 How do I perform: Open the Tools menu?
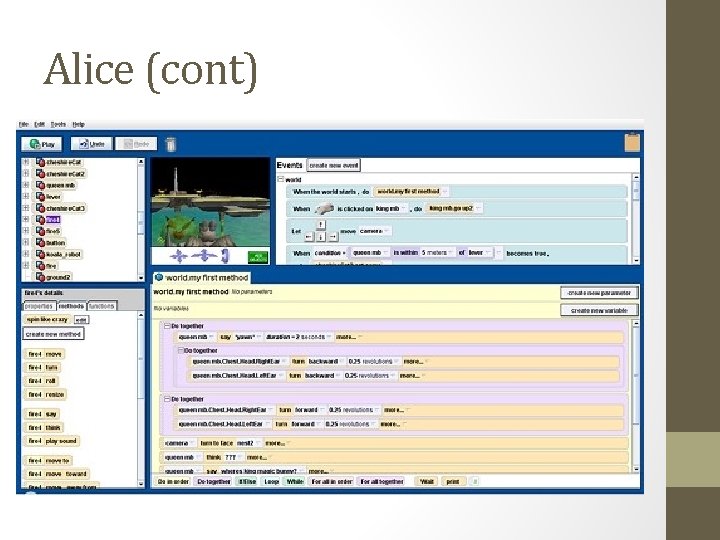point(58,124)
